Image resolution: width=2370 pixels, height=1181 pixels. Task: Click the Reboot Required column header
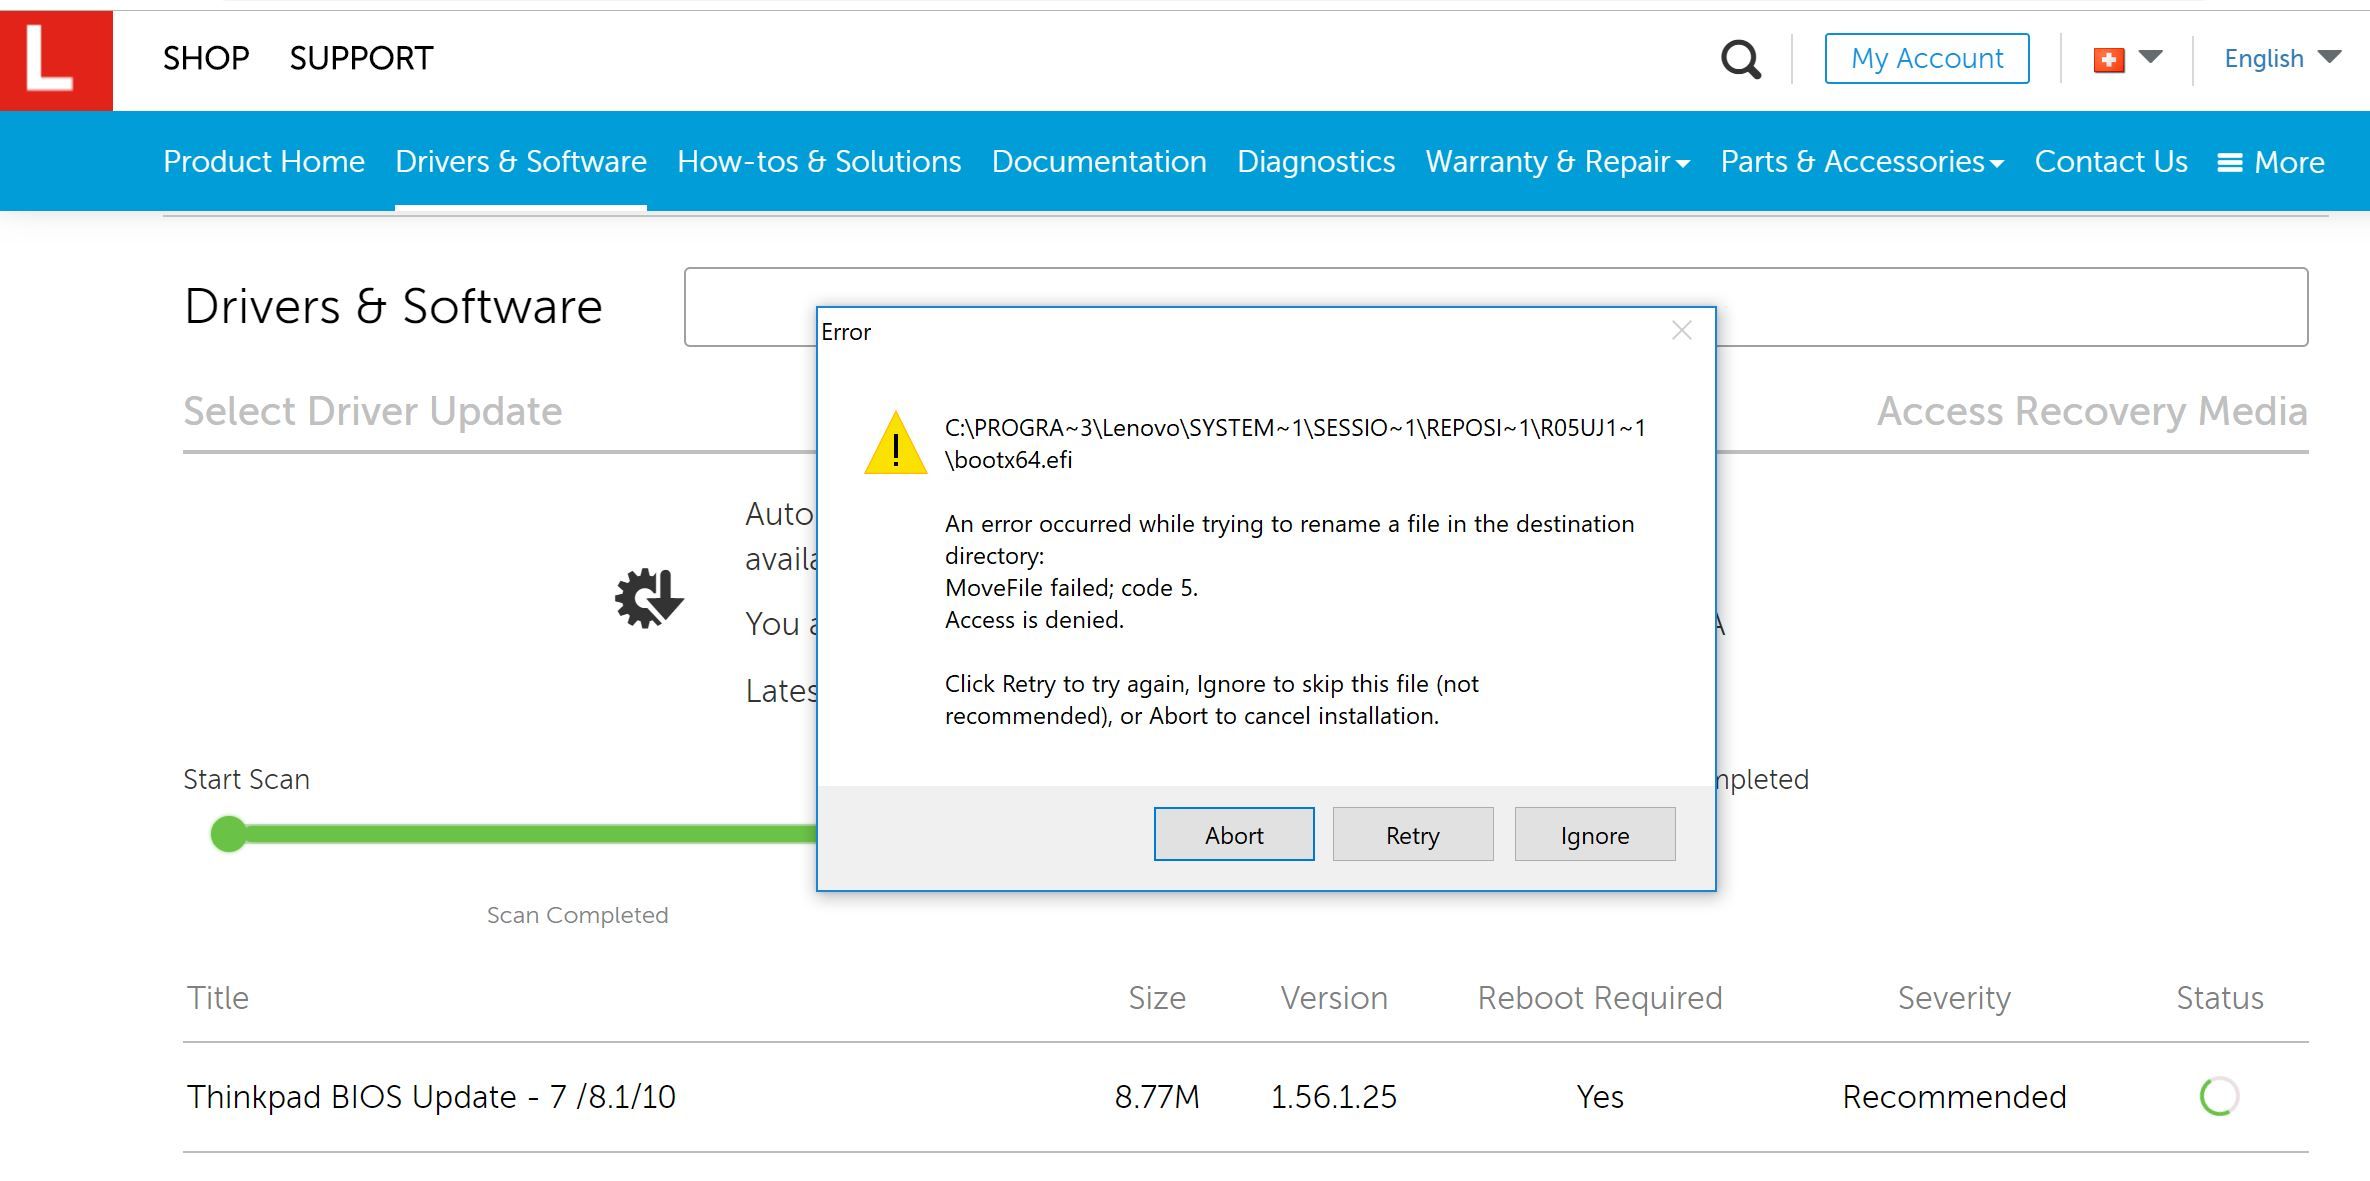(1600, 998)
